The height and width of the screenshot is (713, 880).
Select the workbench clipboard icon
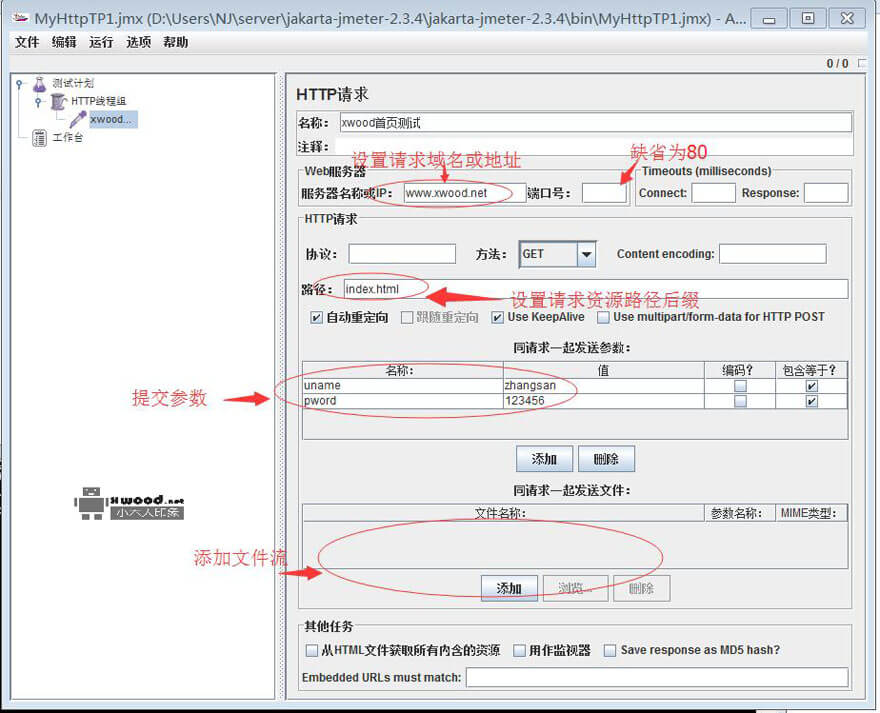39,137
